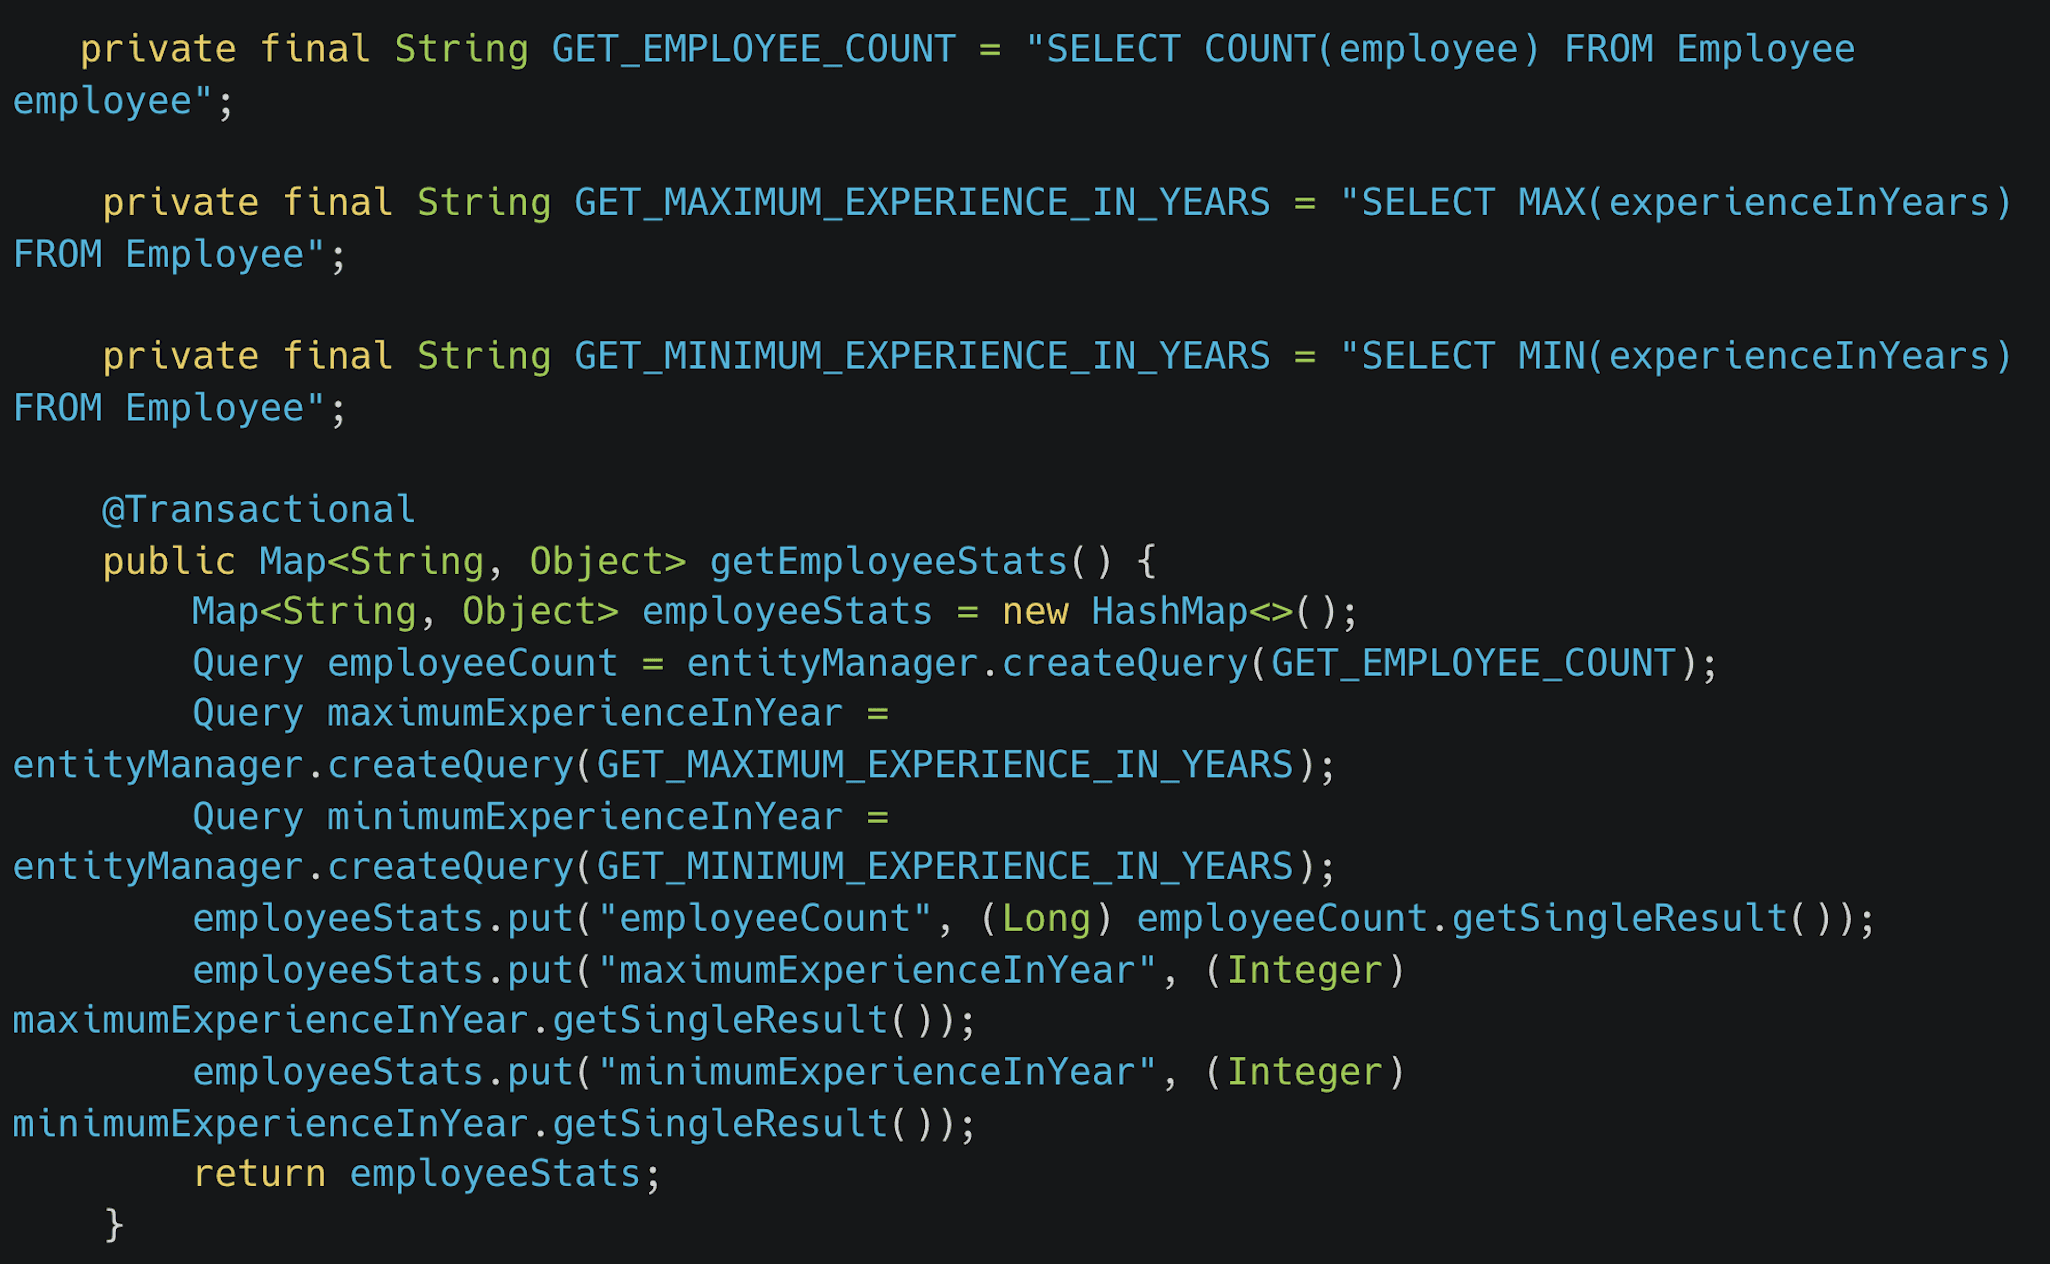The width and height of the screenshot is (2050, 1264).
Task: Click the getEmployeeStats method name
Action: (889, 561)
